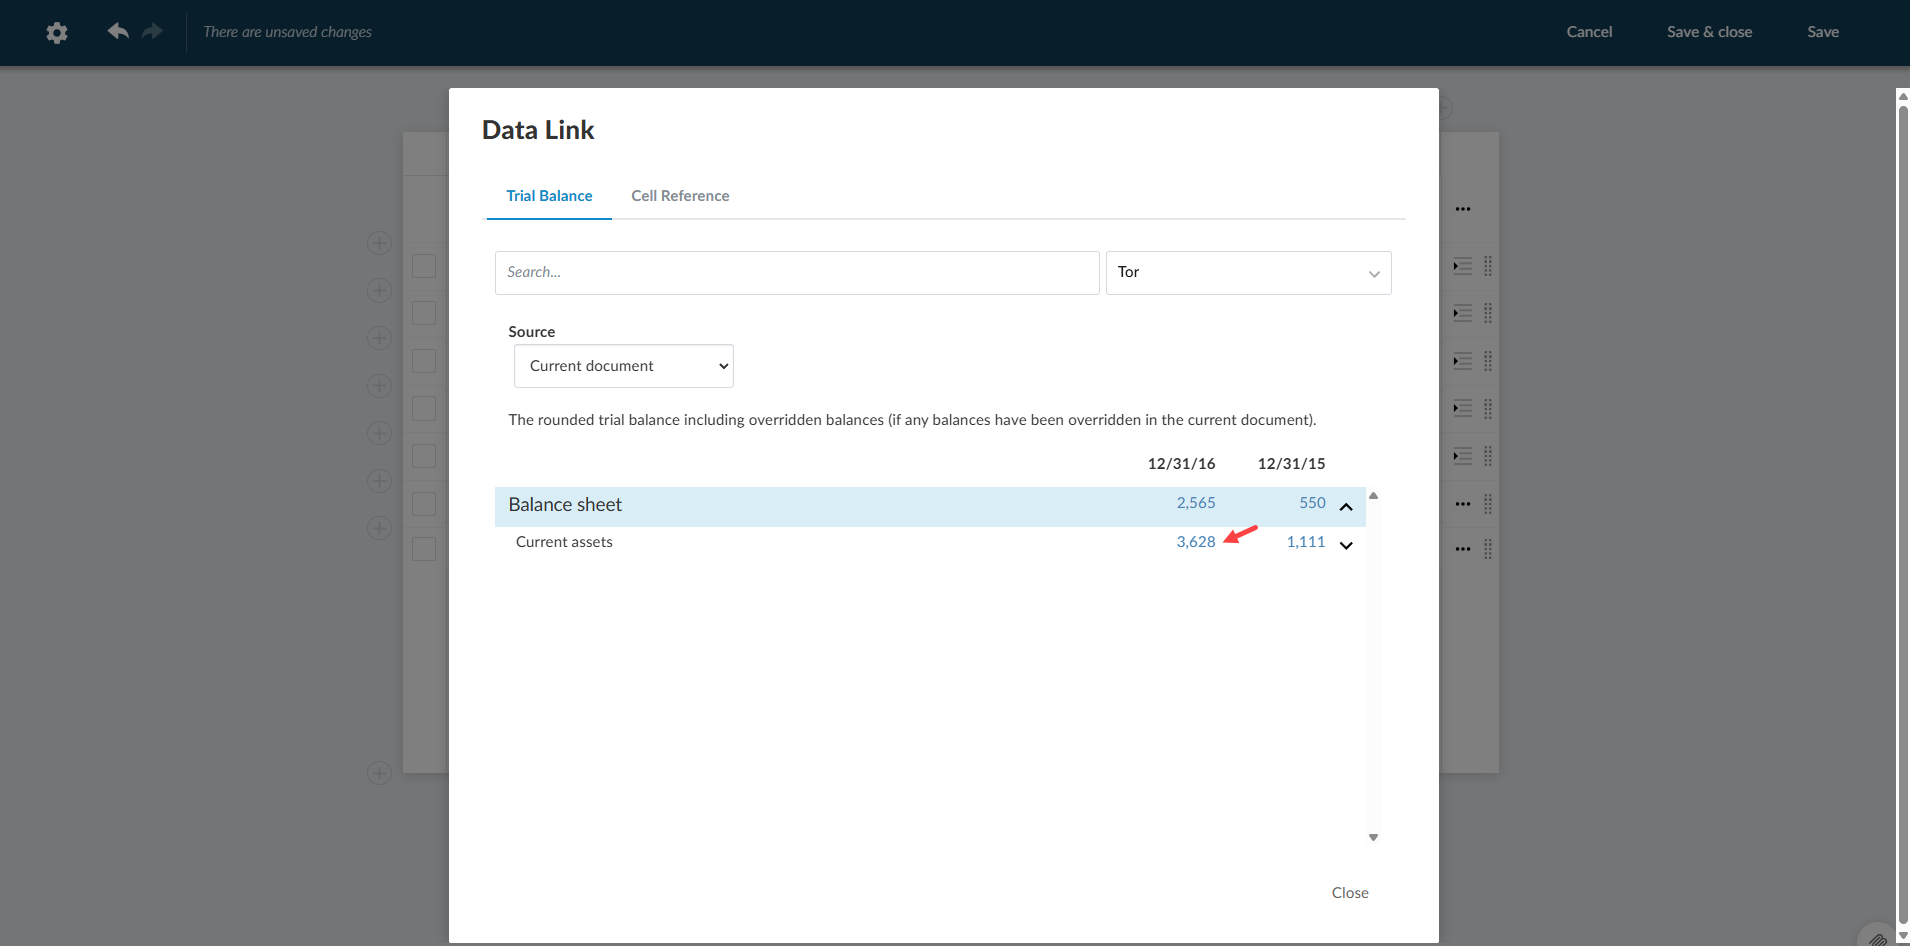Tick the first checkbox in the left column
The width and height of the screenshot is (1910, 946).
[424, 266]
